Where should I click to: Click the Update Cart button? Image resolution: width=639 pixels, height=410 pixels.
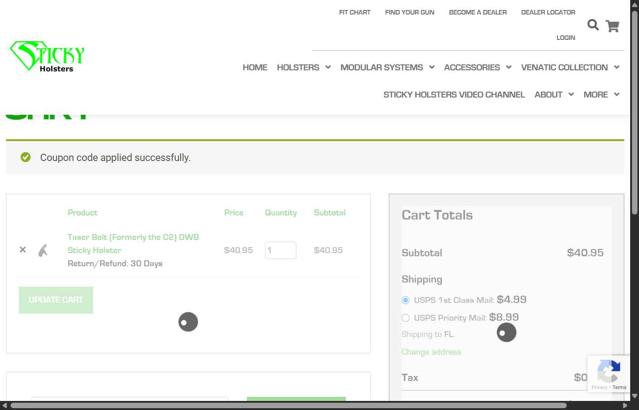tap(56, 300)
